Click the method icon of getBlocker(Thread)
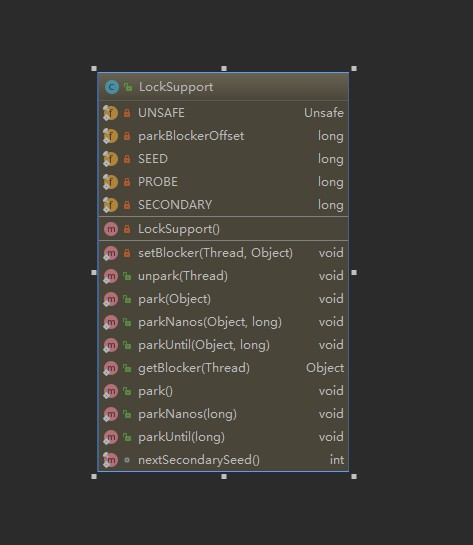 click(x=111, y=368)
